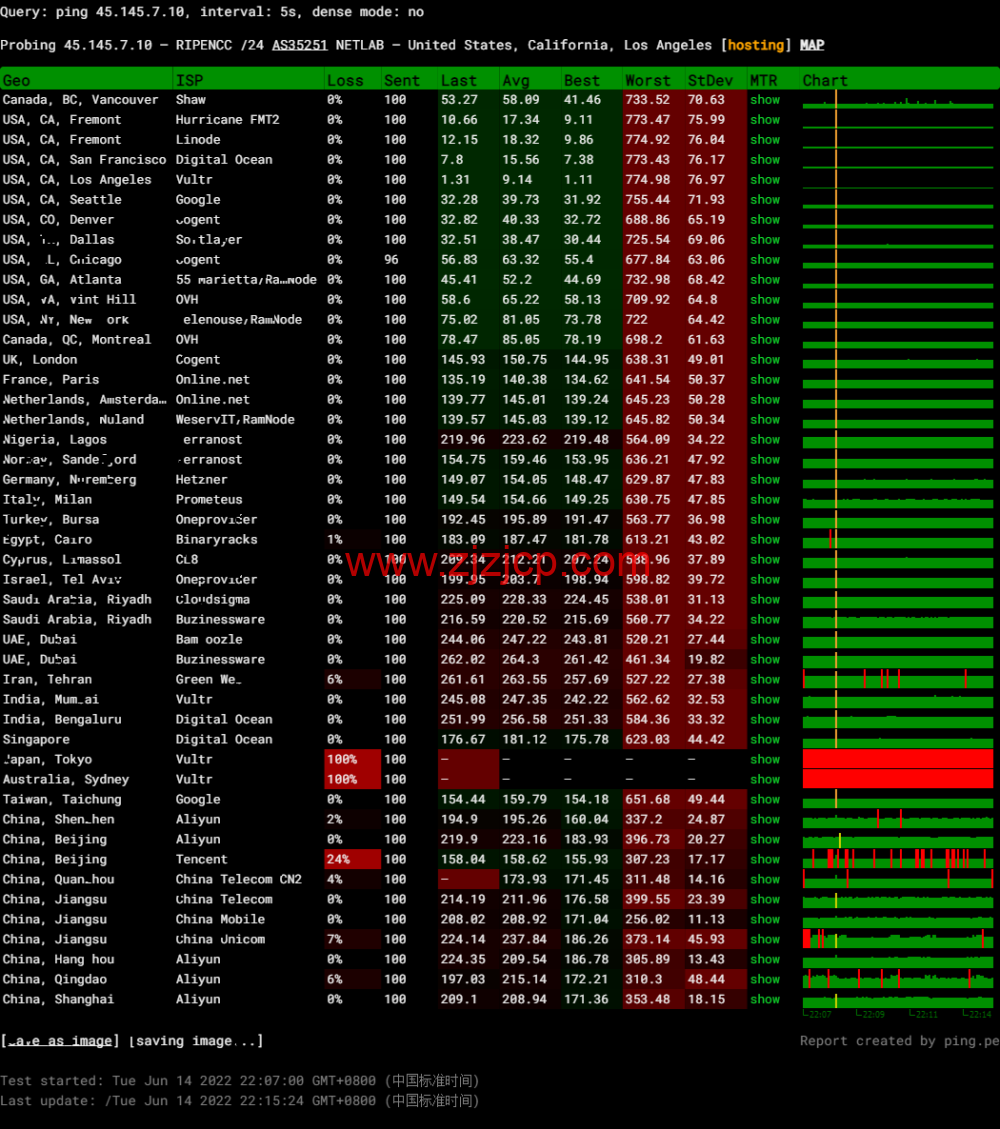Screen dimensions: 1000x1129
Task: Click the Geo column header
Action: click(17, 80)
